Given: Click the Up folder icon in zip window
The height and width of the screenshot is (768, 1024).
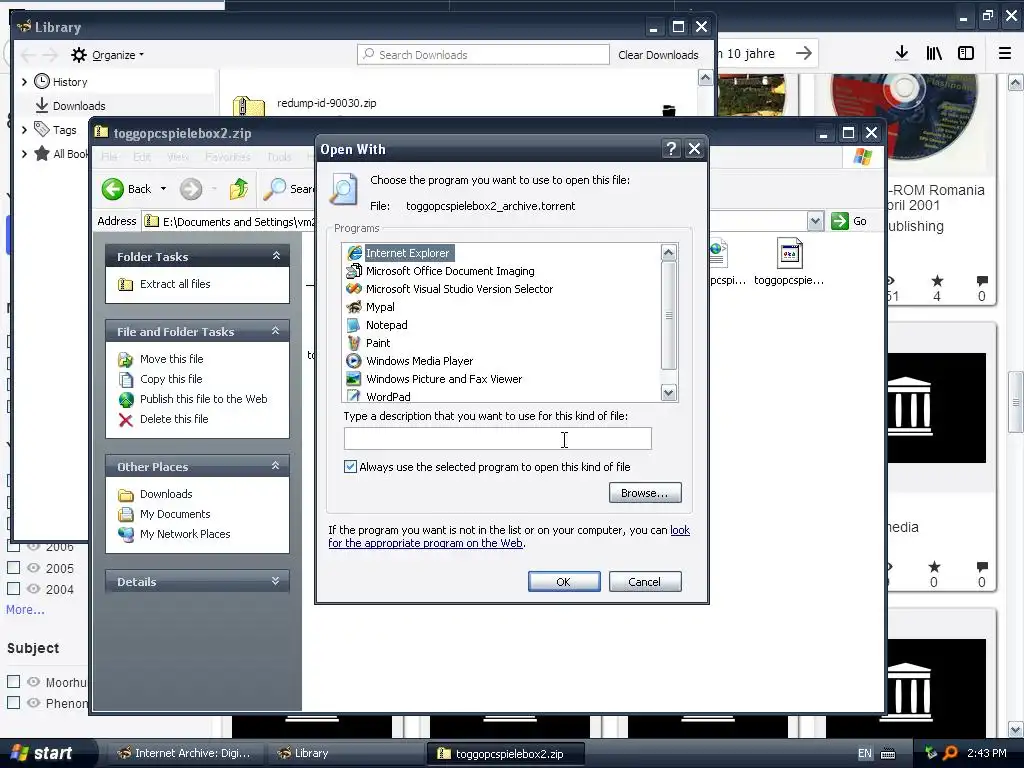Looking at the screenshot, I should click(239, 189).
